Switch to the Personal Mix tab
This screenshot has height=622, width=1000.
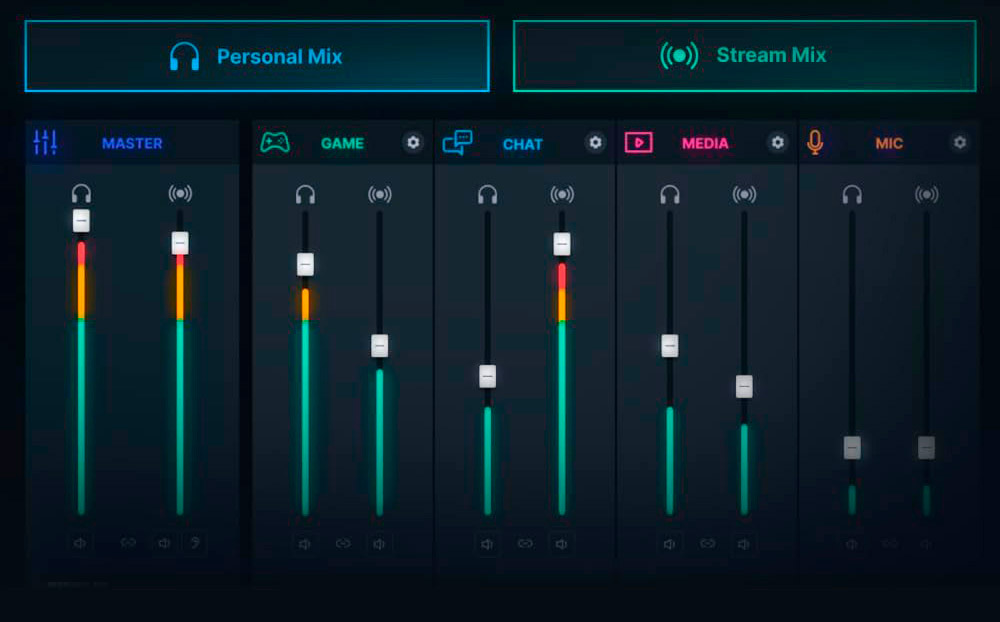[x=257, y=56]
